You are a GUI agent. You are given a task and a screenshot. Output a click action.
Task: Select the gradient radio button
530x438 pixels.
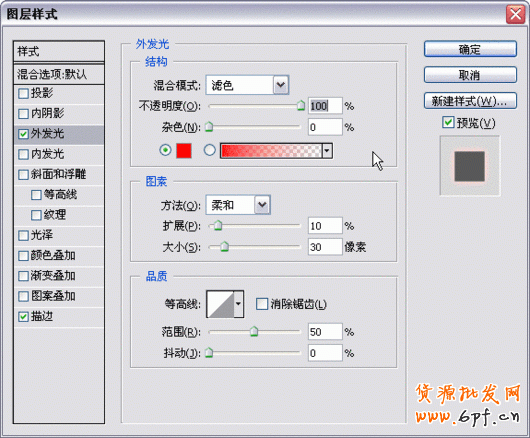[x=210, y=150]
